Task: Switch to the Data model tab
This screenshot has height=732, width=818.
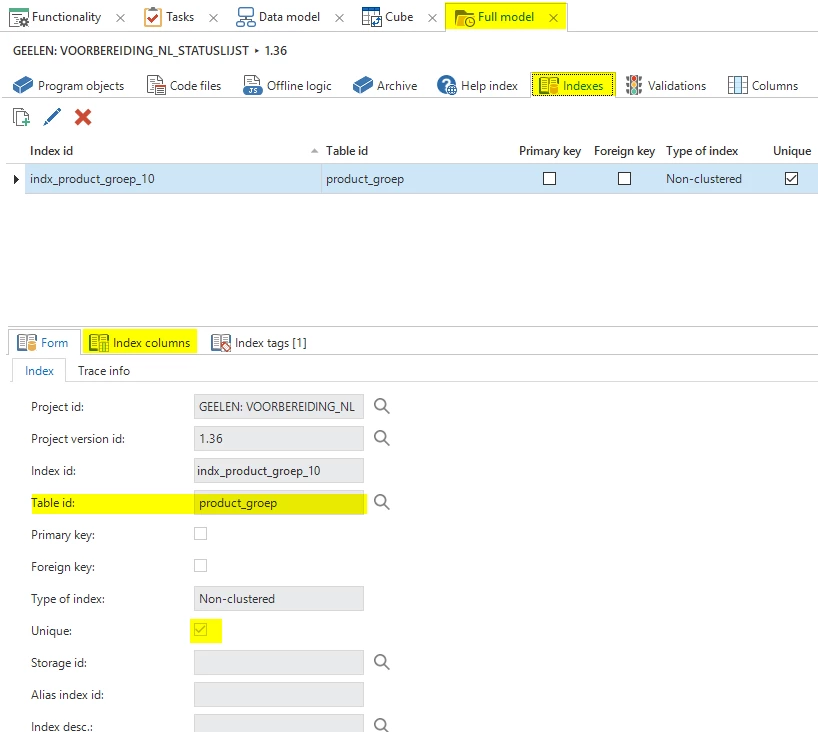Action: 278,17
